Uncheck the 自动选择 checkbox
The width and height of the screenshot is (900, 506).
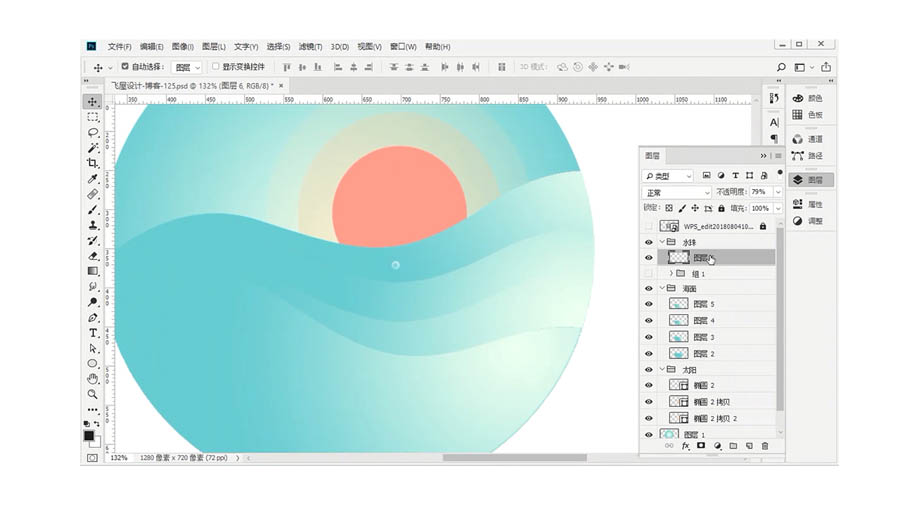coord(124,67)
